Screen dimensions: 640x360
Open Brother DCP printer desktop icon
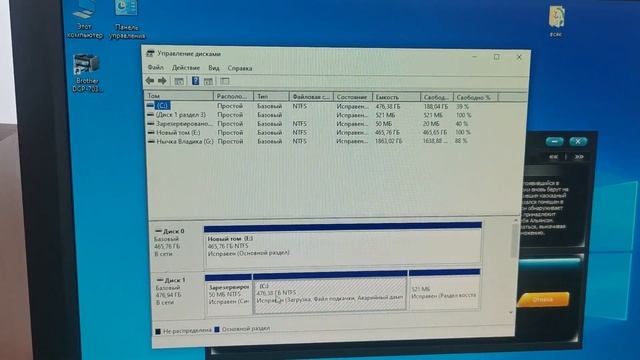click(87, 73)
